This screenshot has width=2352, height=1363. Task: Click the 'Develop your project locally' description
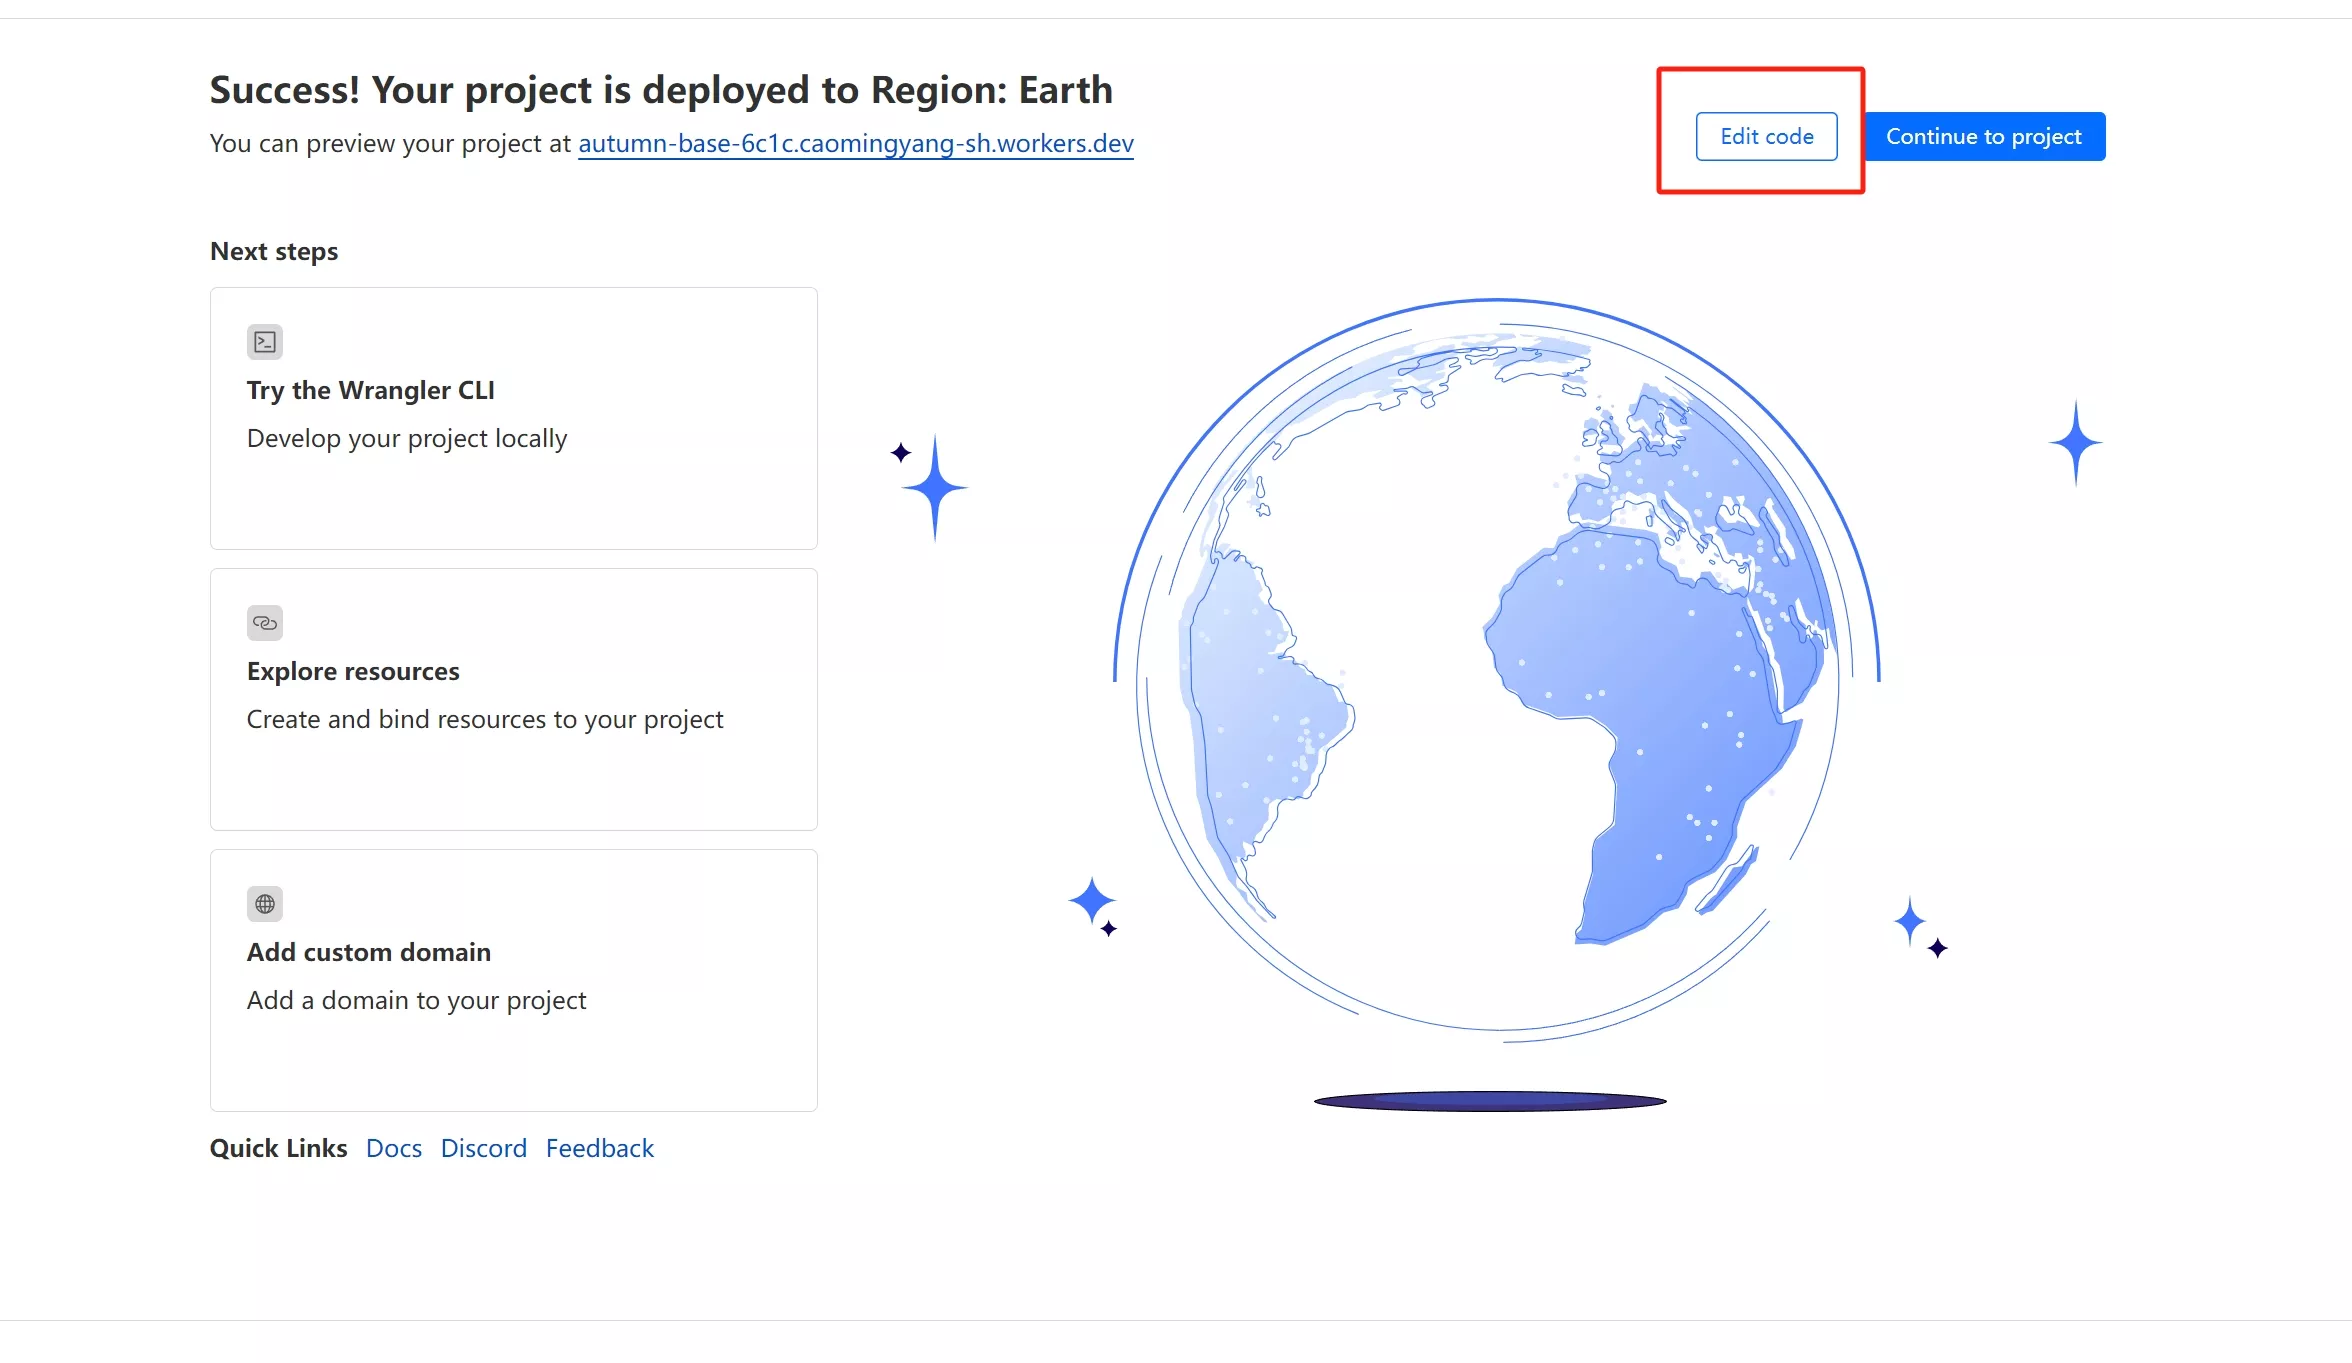(x=407, y=438)
